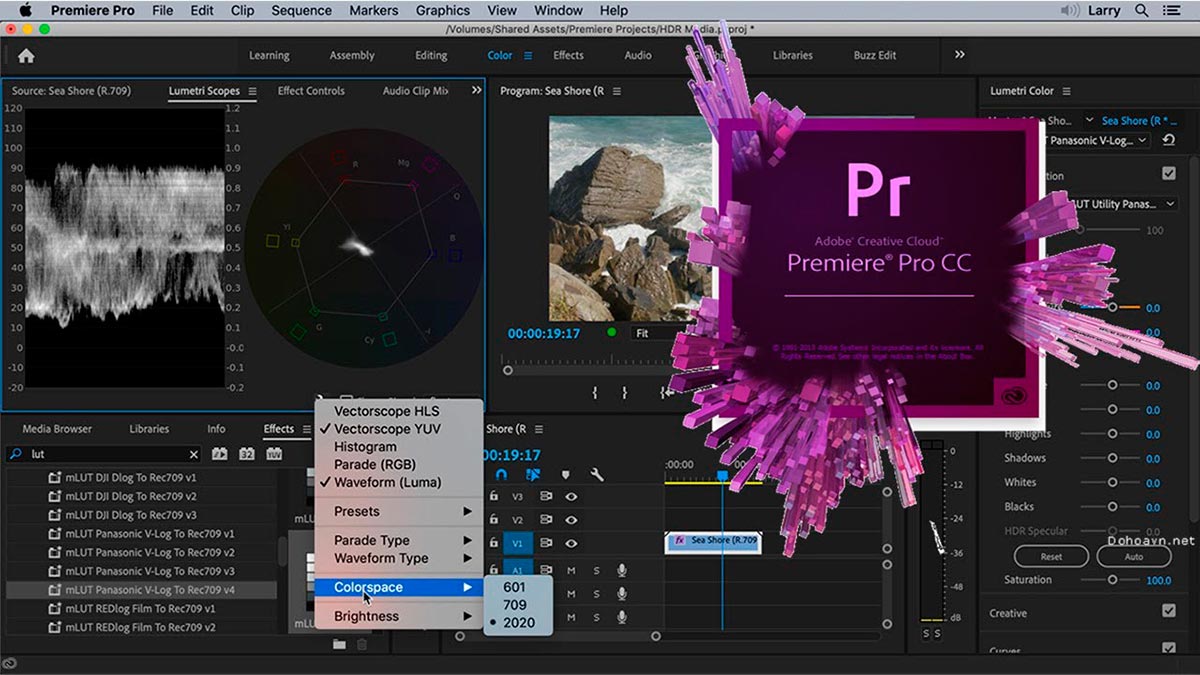This screenshot has height=675, width=1200.
Task: Choose Parade (RGB) scope
Action: pos(374,465)
